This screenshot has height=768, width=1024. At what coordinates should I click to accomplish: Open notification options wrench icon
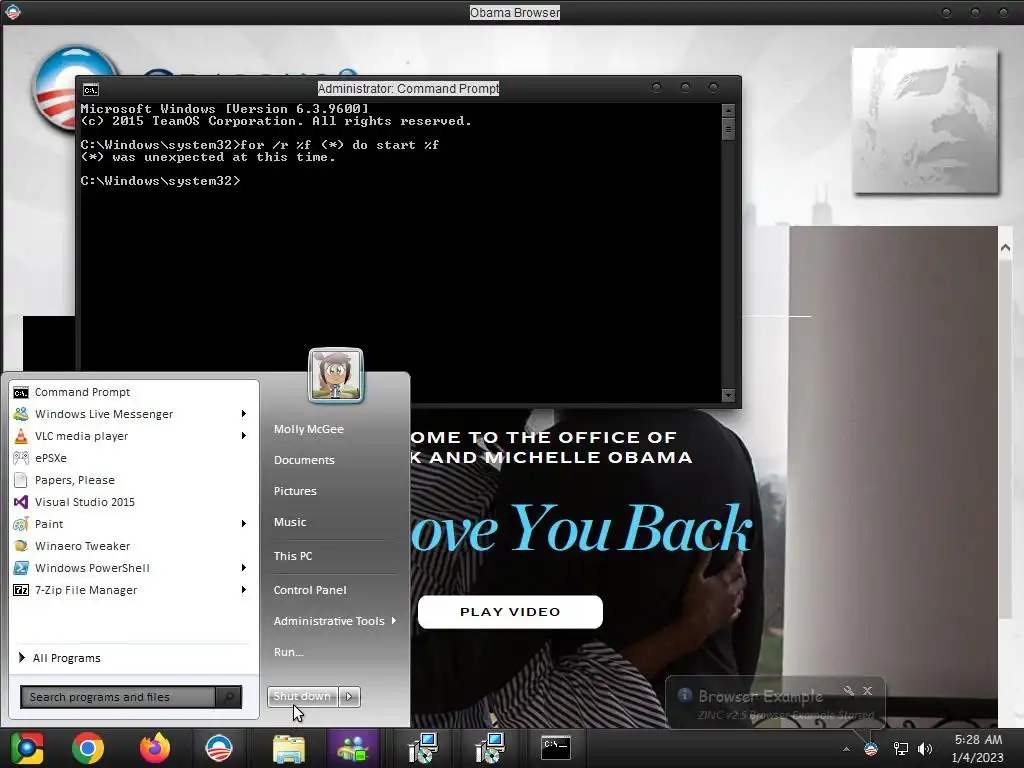pos(848,690)
